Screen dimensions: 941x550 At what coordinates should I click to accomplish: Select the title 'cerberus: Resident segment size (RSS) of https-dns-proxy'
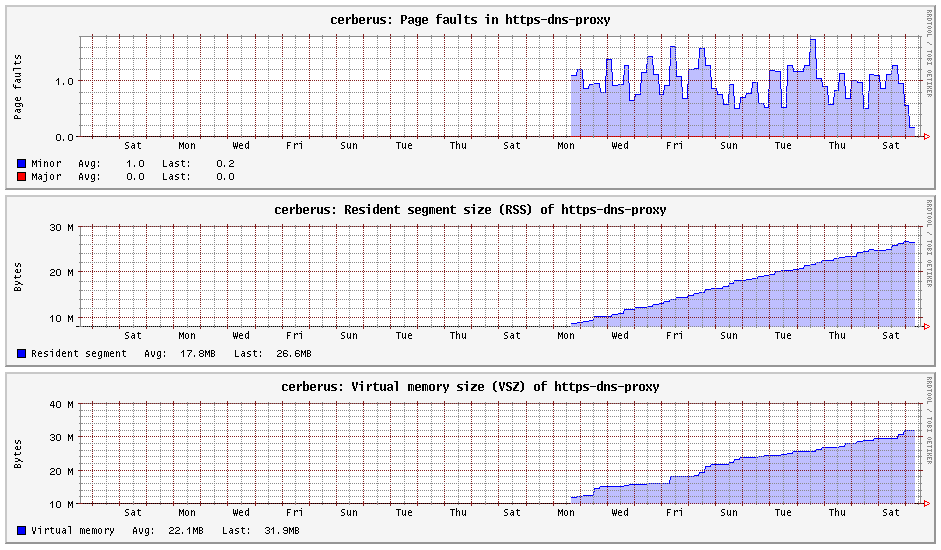(x=470, y=210)
